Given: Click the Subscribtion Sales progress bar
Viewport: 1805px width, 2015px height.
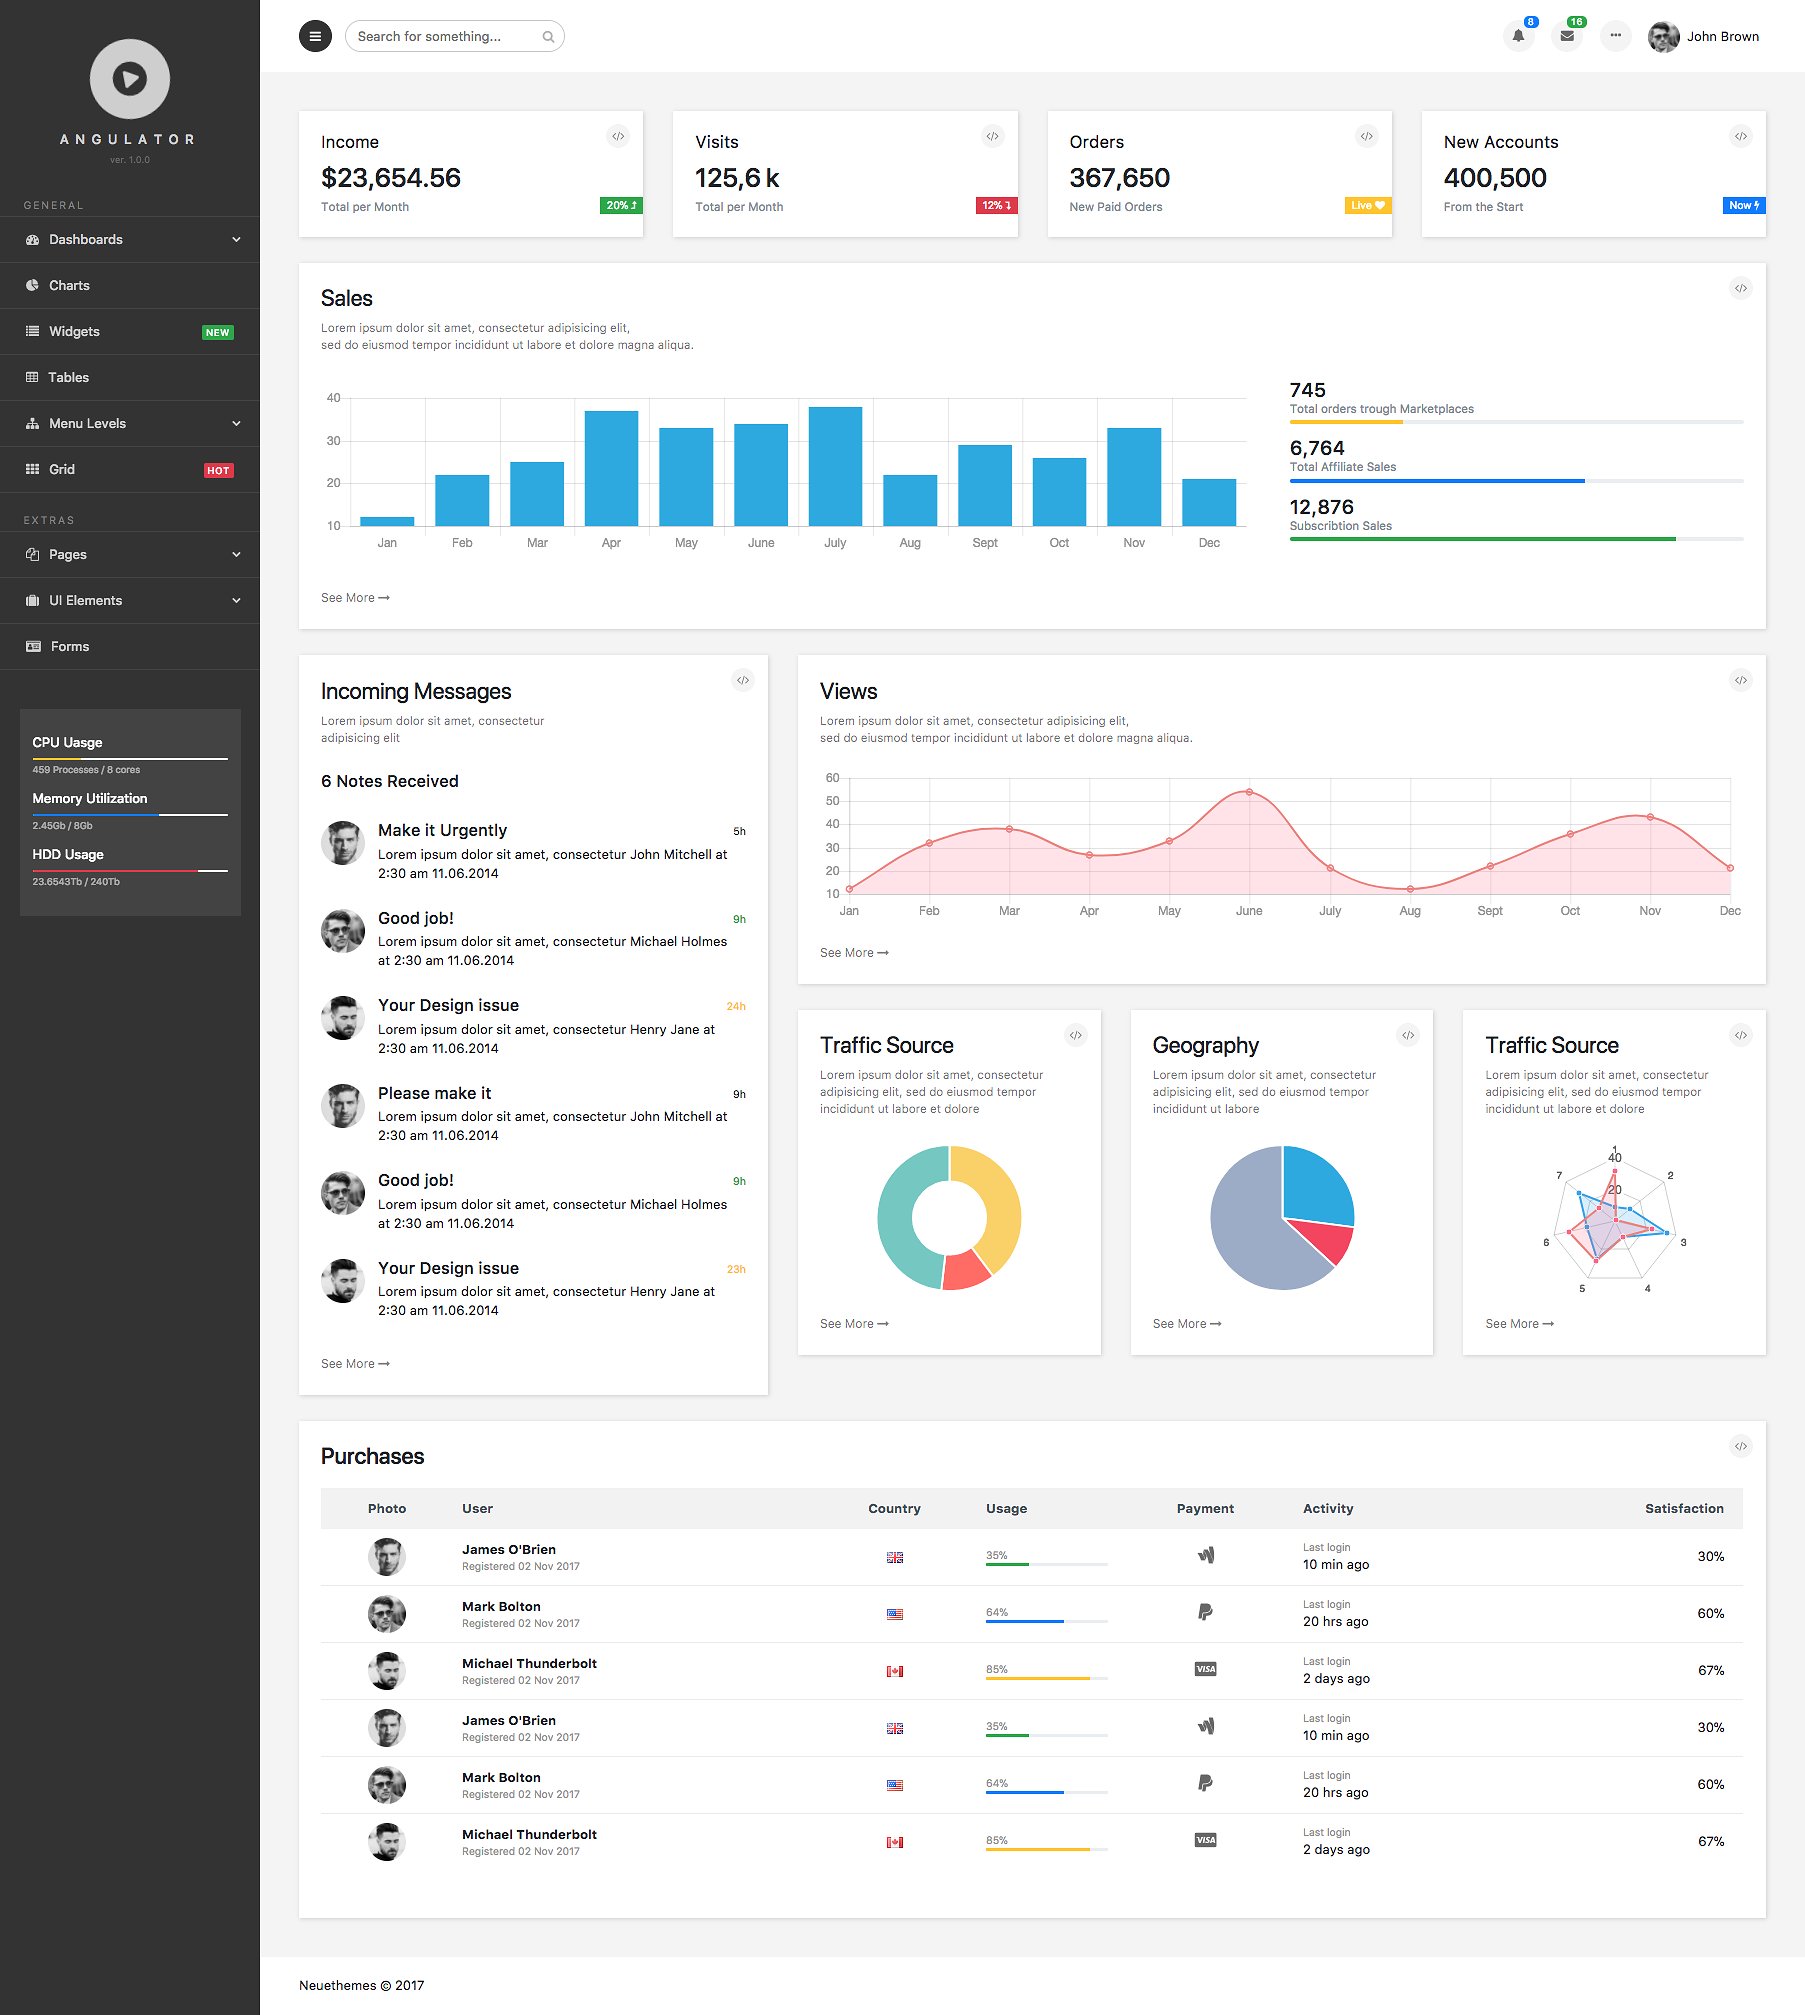Looking at the screenshot, I should [x=1516, y=539].
